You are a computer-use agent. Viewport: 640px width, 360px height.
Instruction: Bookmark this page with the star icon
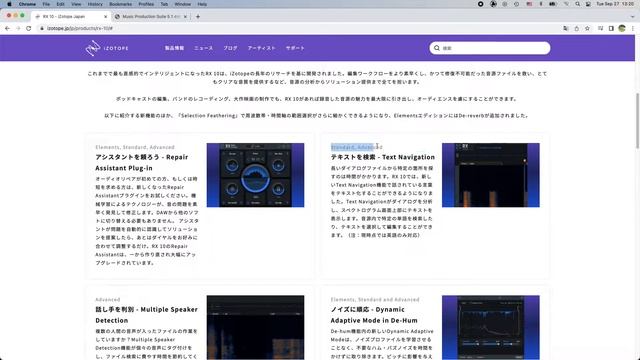coord(587,28)
